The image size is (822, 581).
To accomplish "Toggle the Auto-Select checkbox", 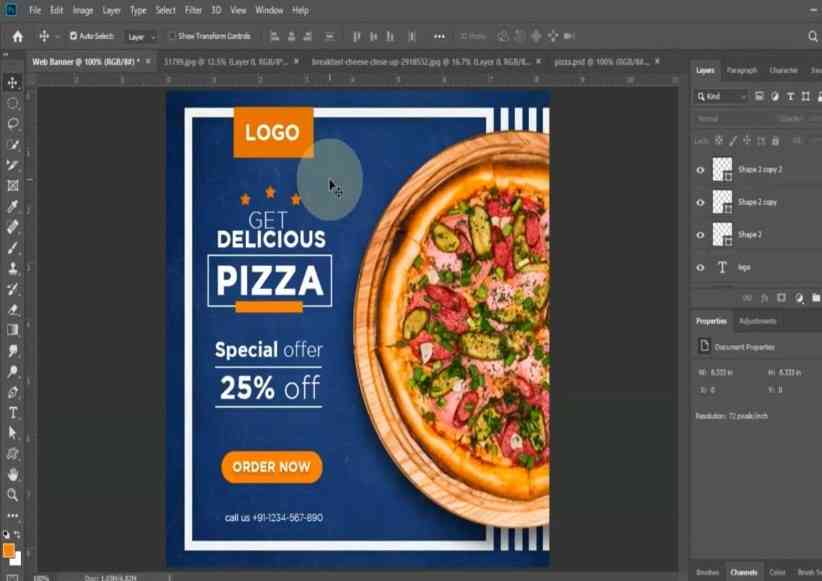I will [73, 36].
